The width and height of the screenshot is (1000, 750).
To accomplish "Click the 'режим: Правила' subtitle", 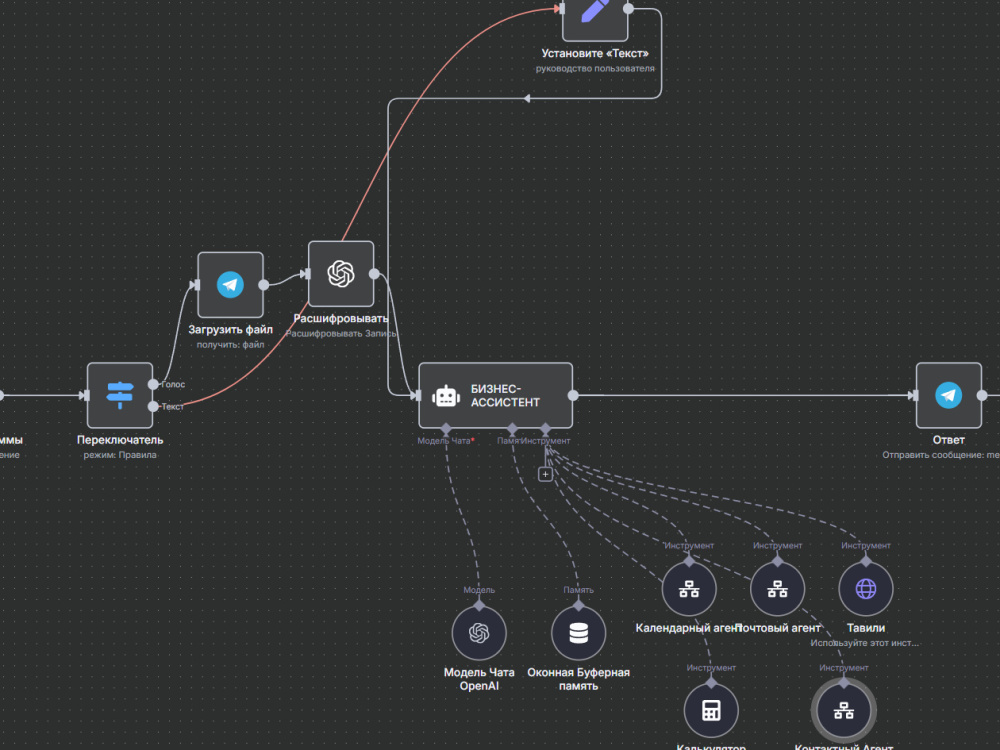I will pyautogui.click(x=120, y=455).
